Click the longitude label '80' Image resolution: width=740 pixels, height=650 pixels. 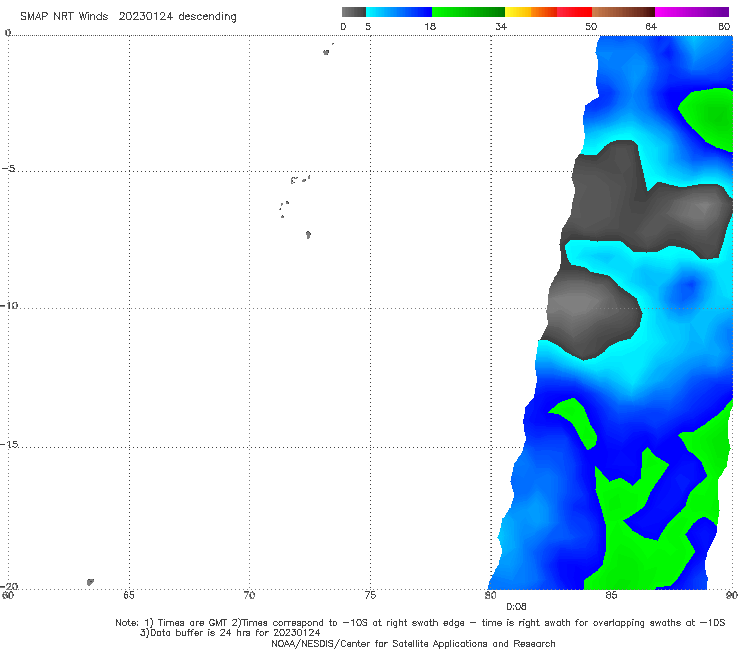pyautogui.click(x=491, y=595)
